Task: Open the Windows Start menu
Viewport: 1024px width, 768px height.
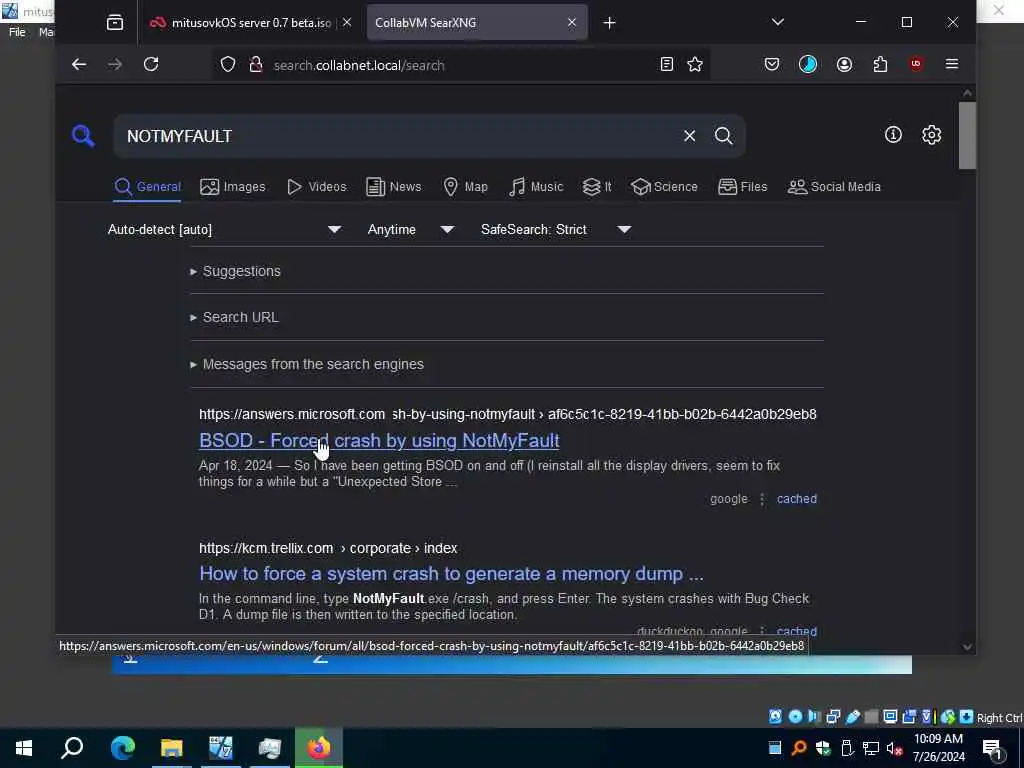Action: [x=24, y=748]
